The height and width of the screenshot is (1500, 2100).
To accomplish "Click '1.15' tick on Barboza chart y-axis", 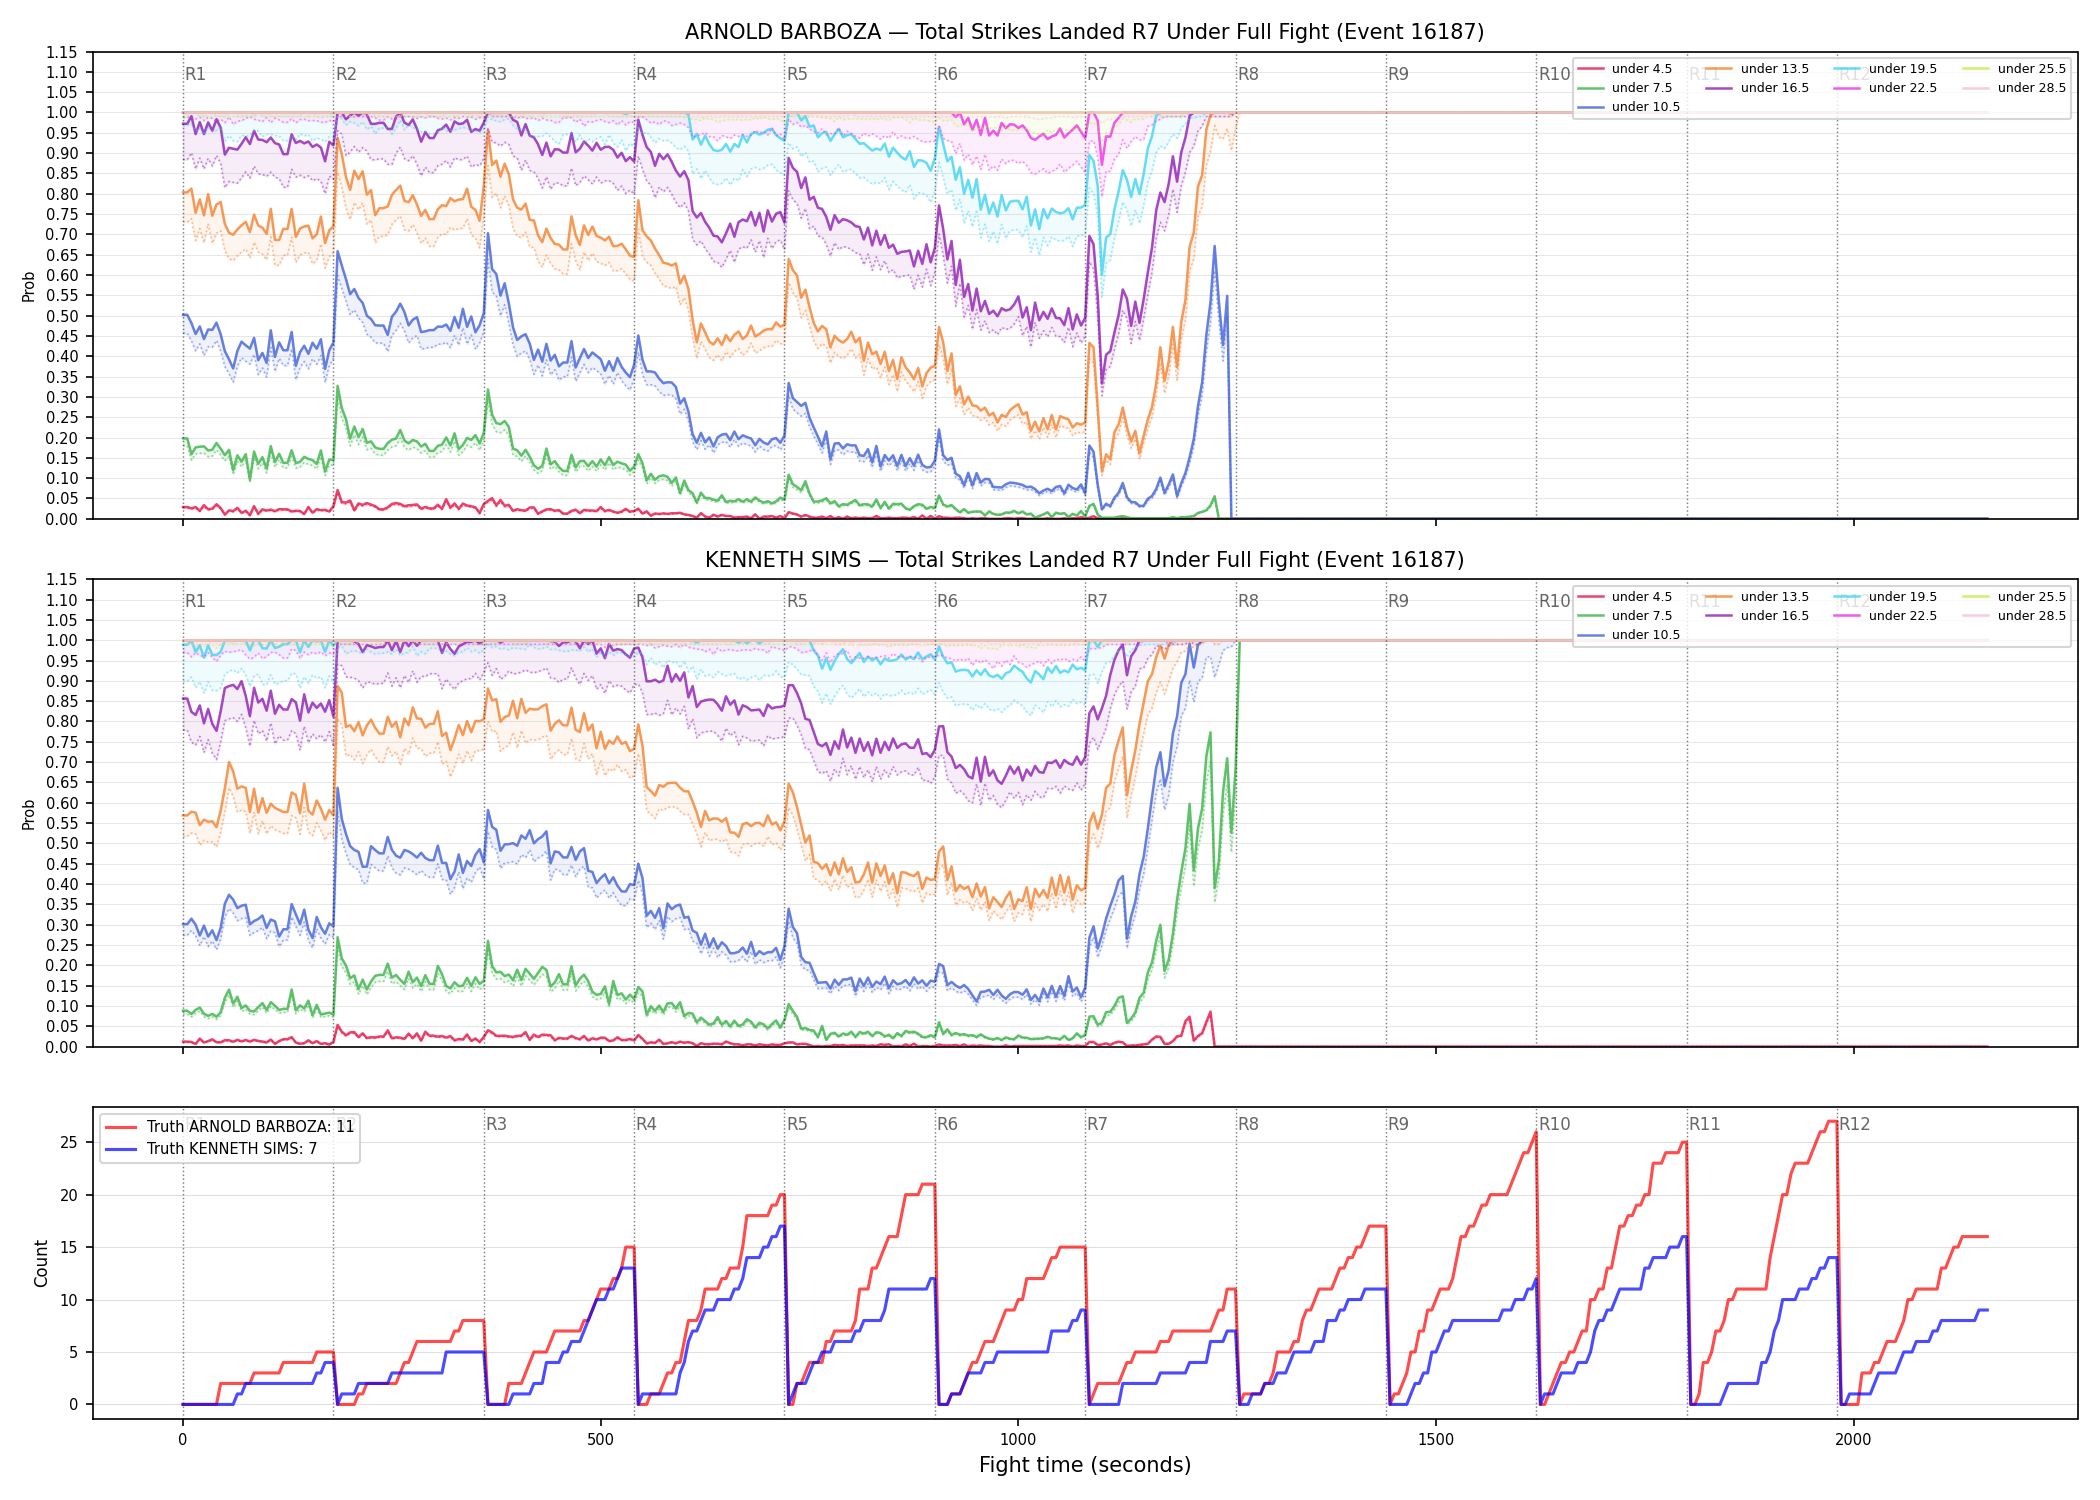I will coord(62,52).
